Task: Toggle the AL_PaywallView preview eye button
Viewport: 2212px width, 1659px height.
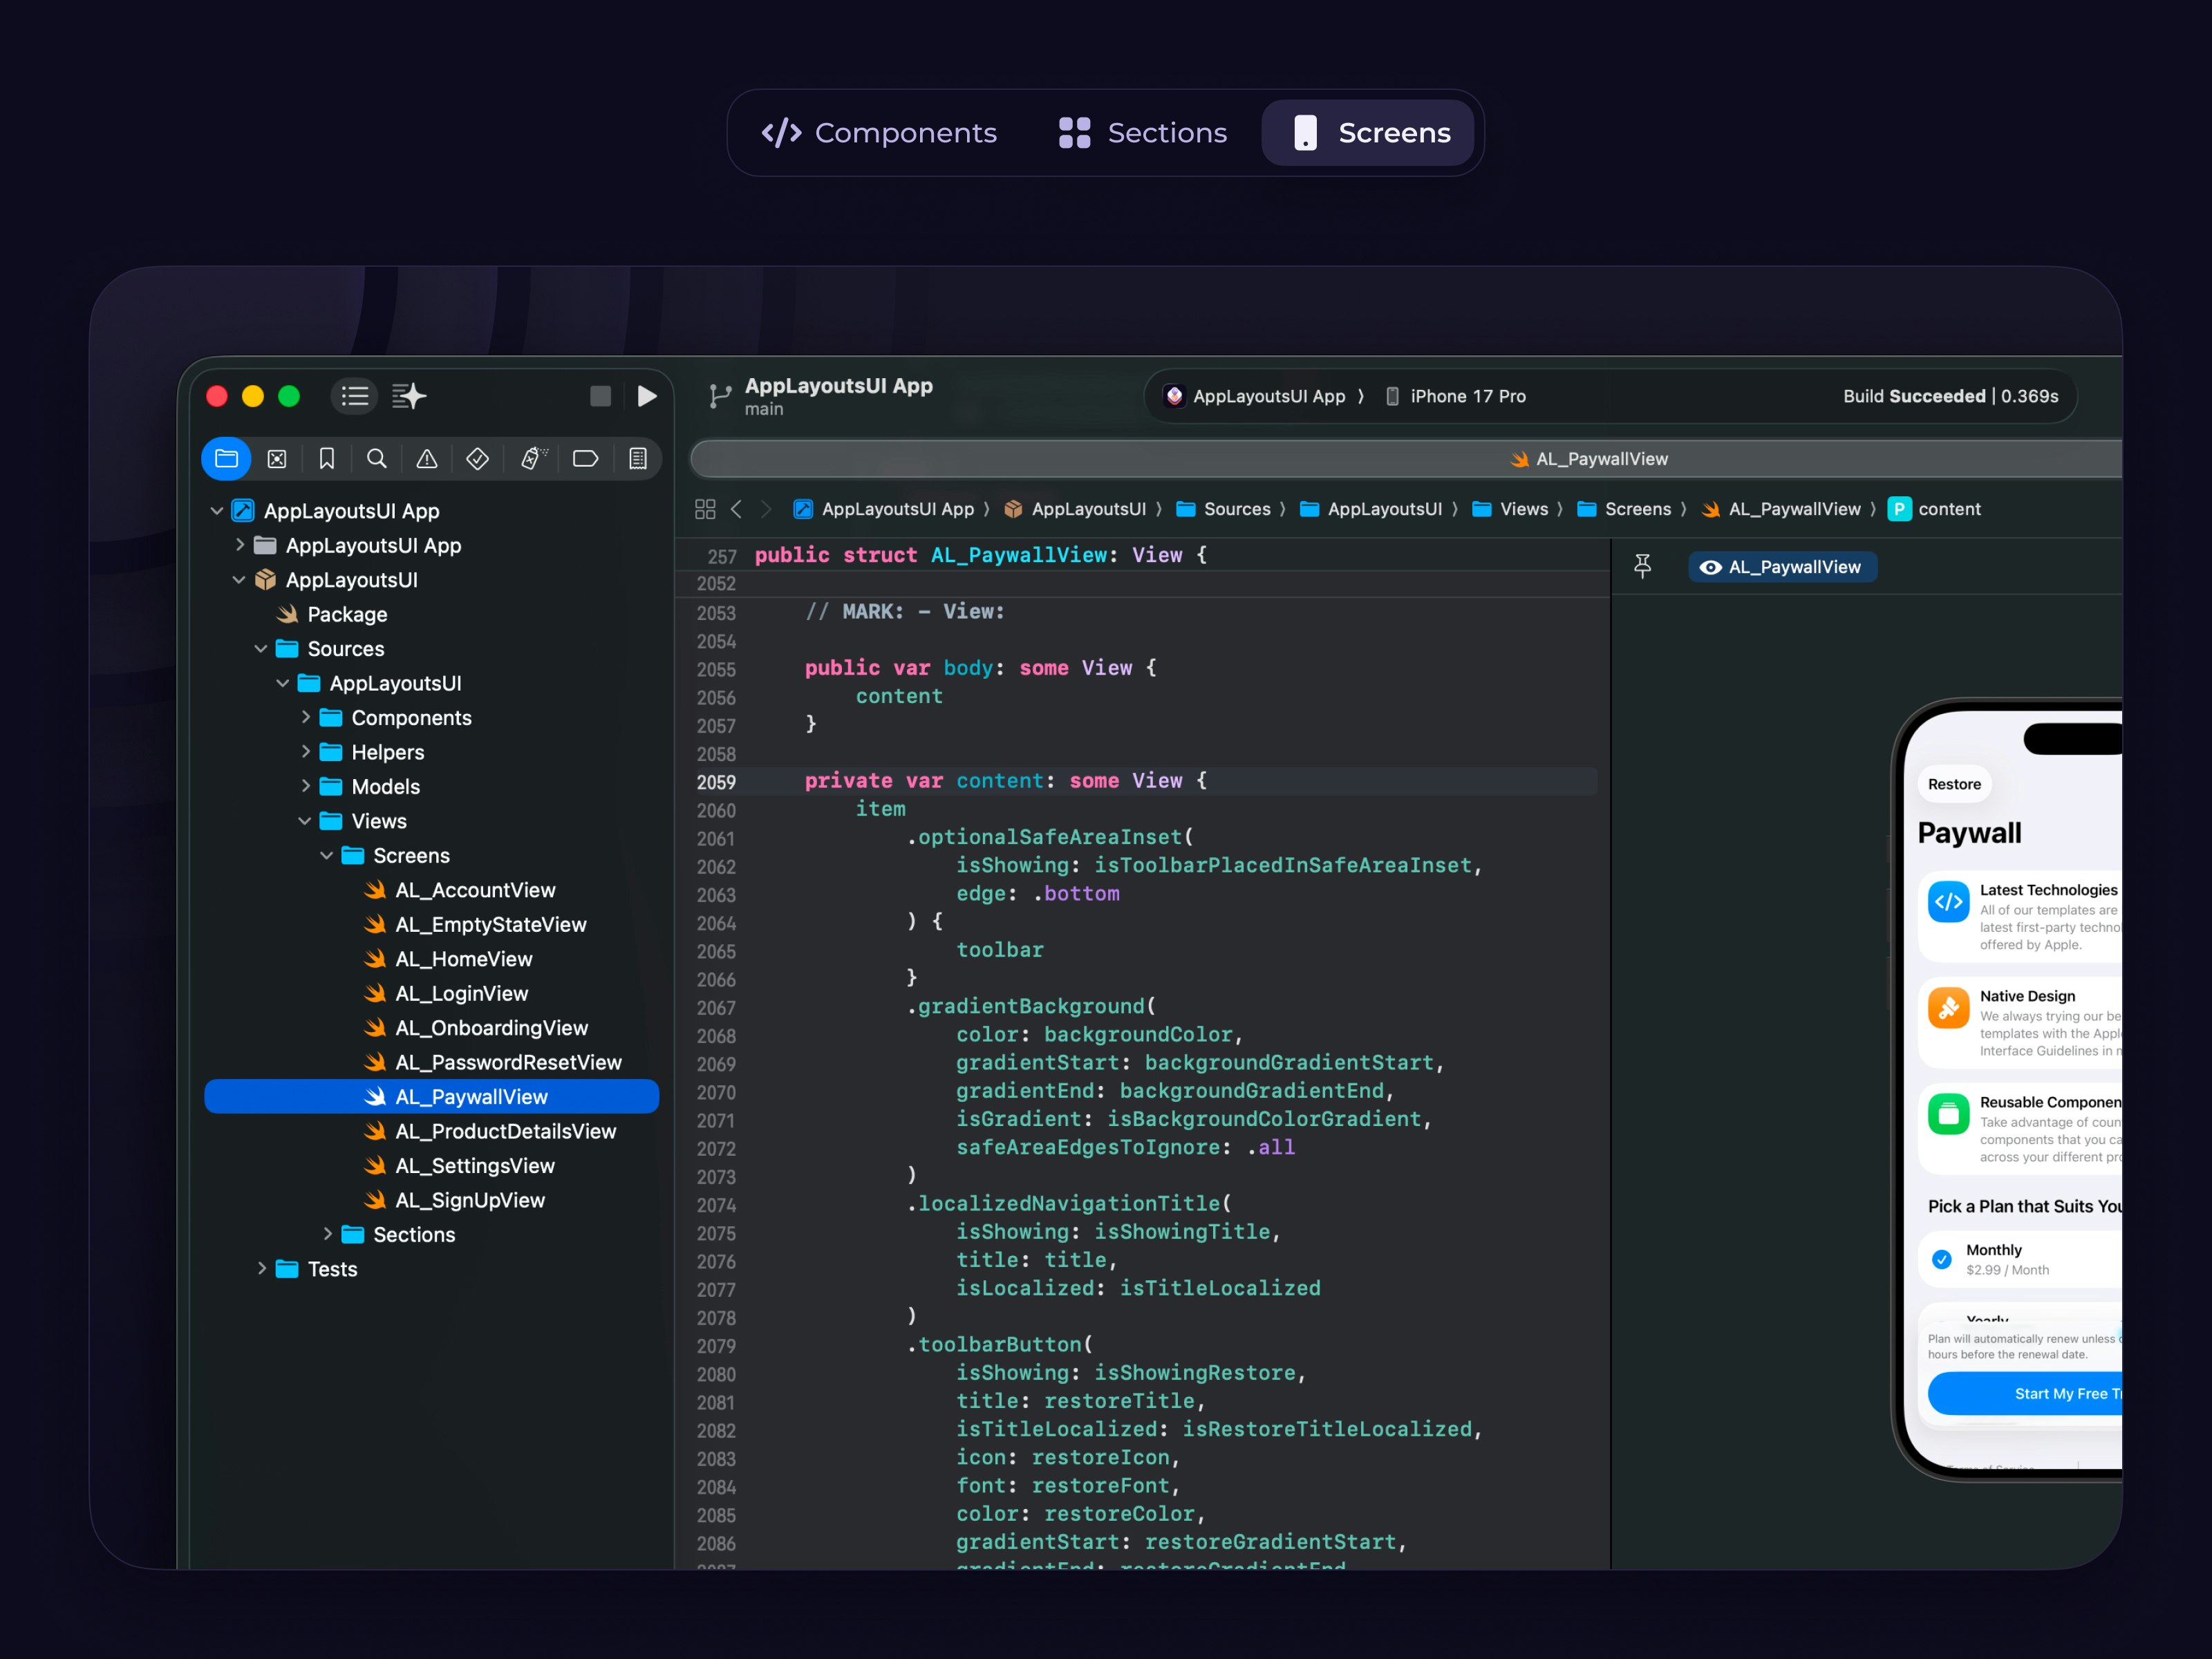Action: coord(1782,567)
